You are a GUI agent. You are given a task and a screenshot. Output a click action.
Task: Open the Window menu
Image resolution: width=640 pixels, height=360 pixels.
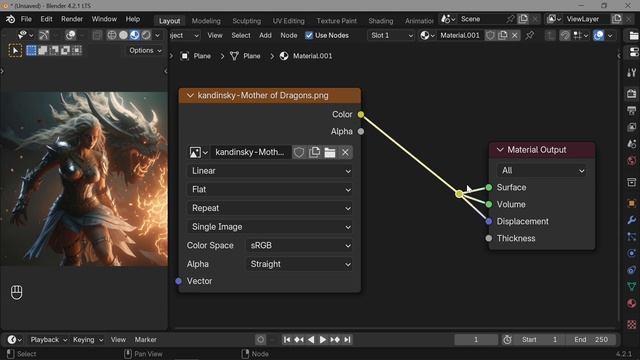click(104, 19)
